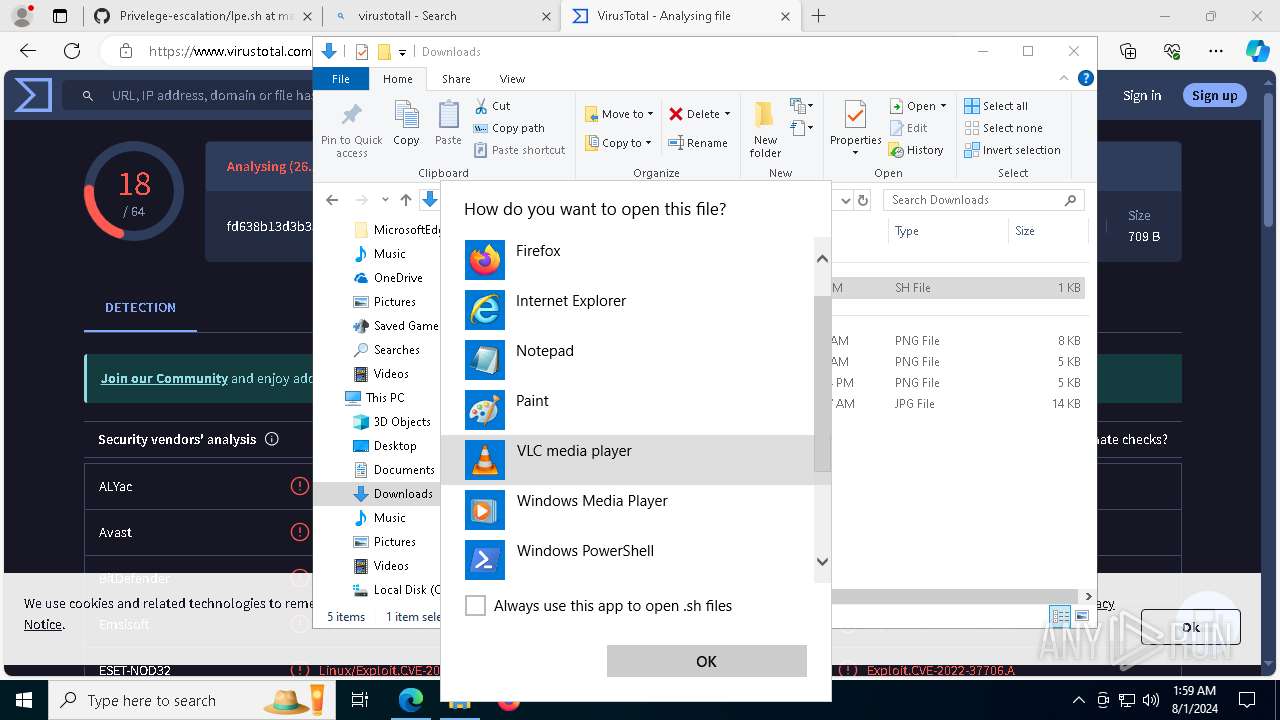Click the Copy ribbon button

406,124
